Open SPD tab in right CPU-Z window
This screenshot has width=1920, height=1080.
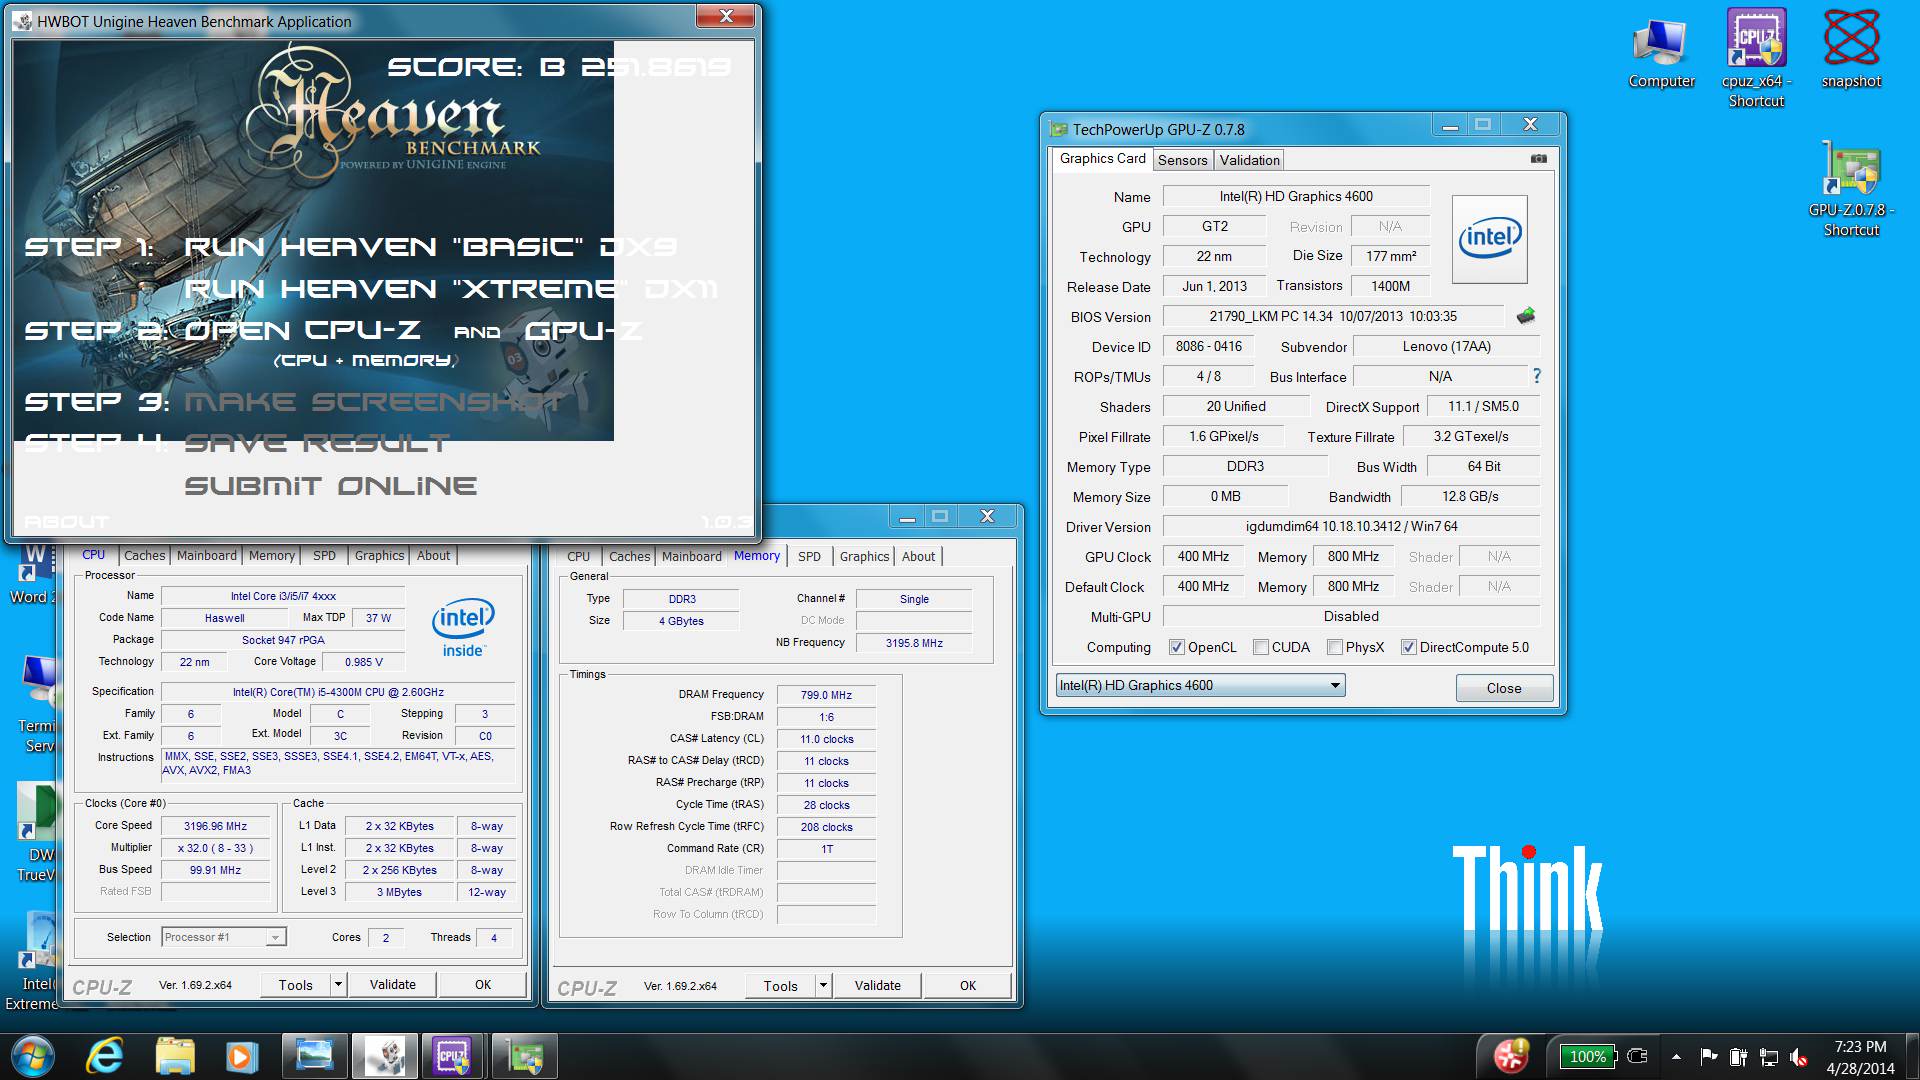tap(809, 556)
